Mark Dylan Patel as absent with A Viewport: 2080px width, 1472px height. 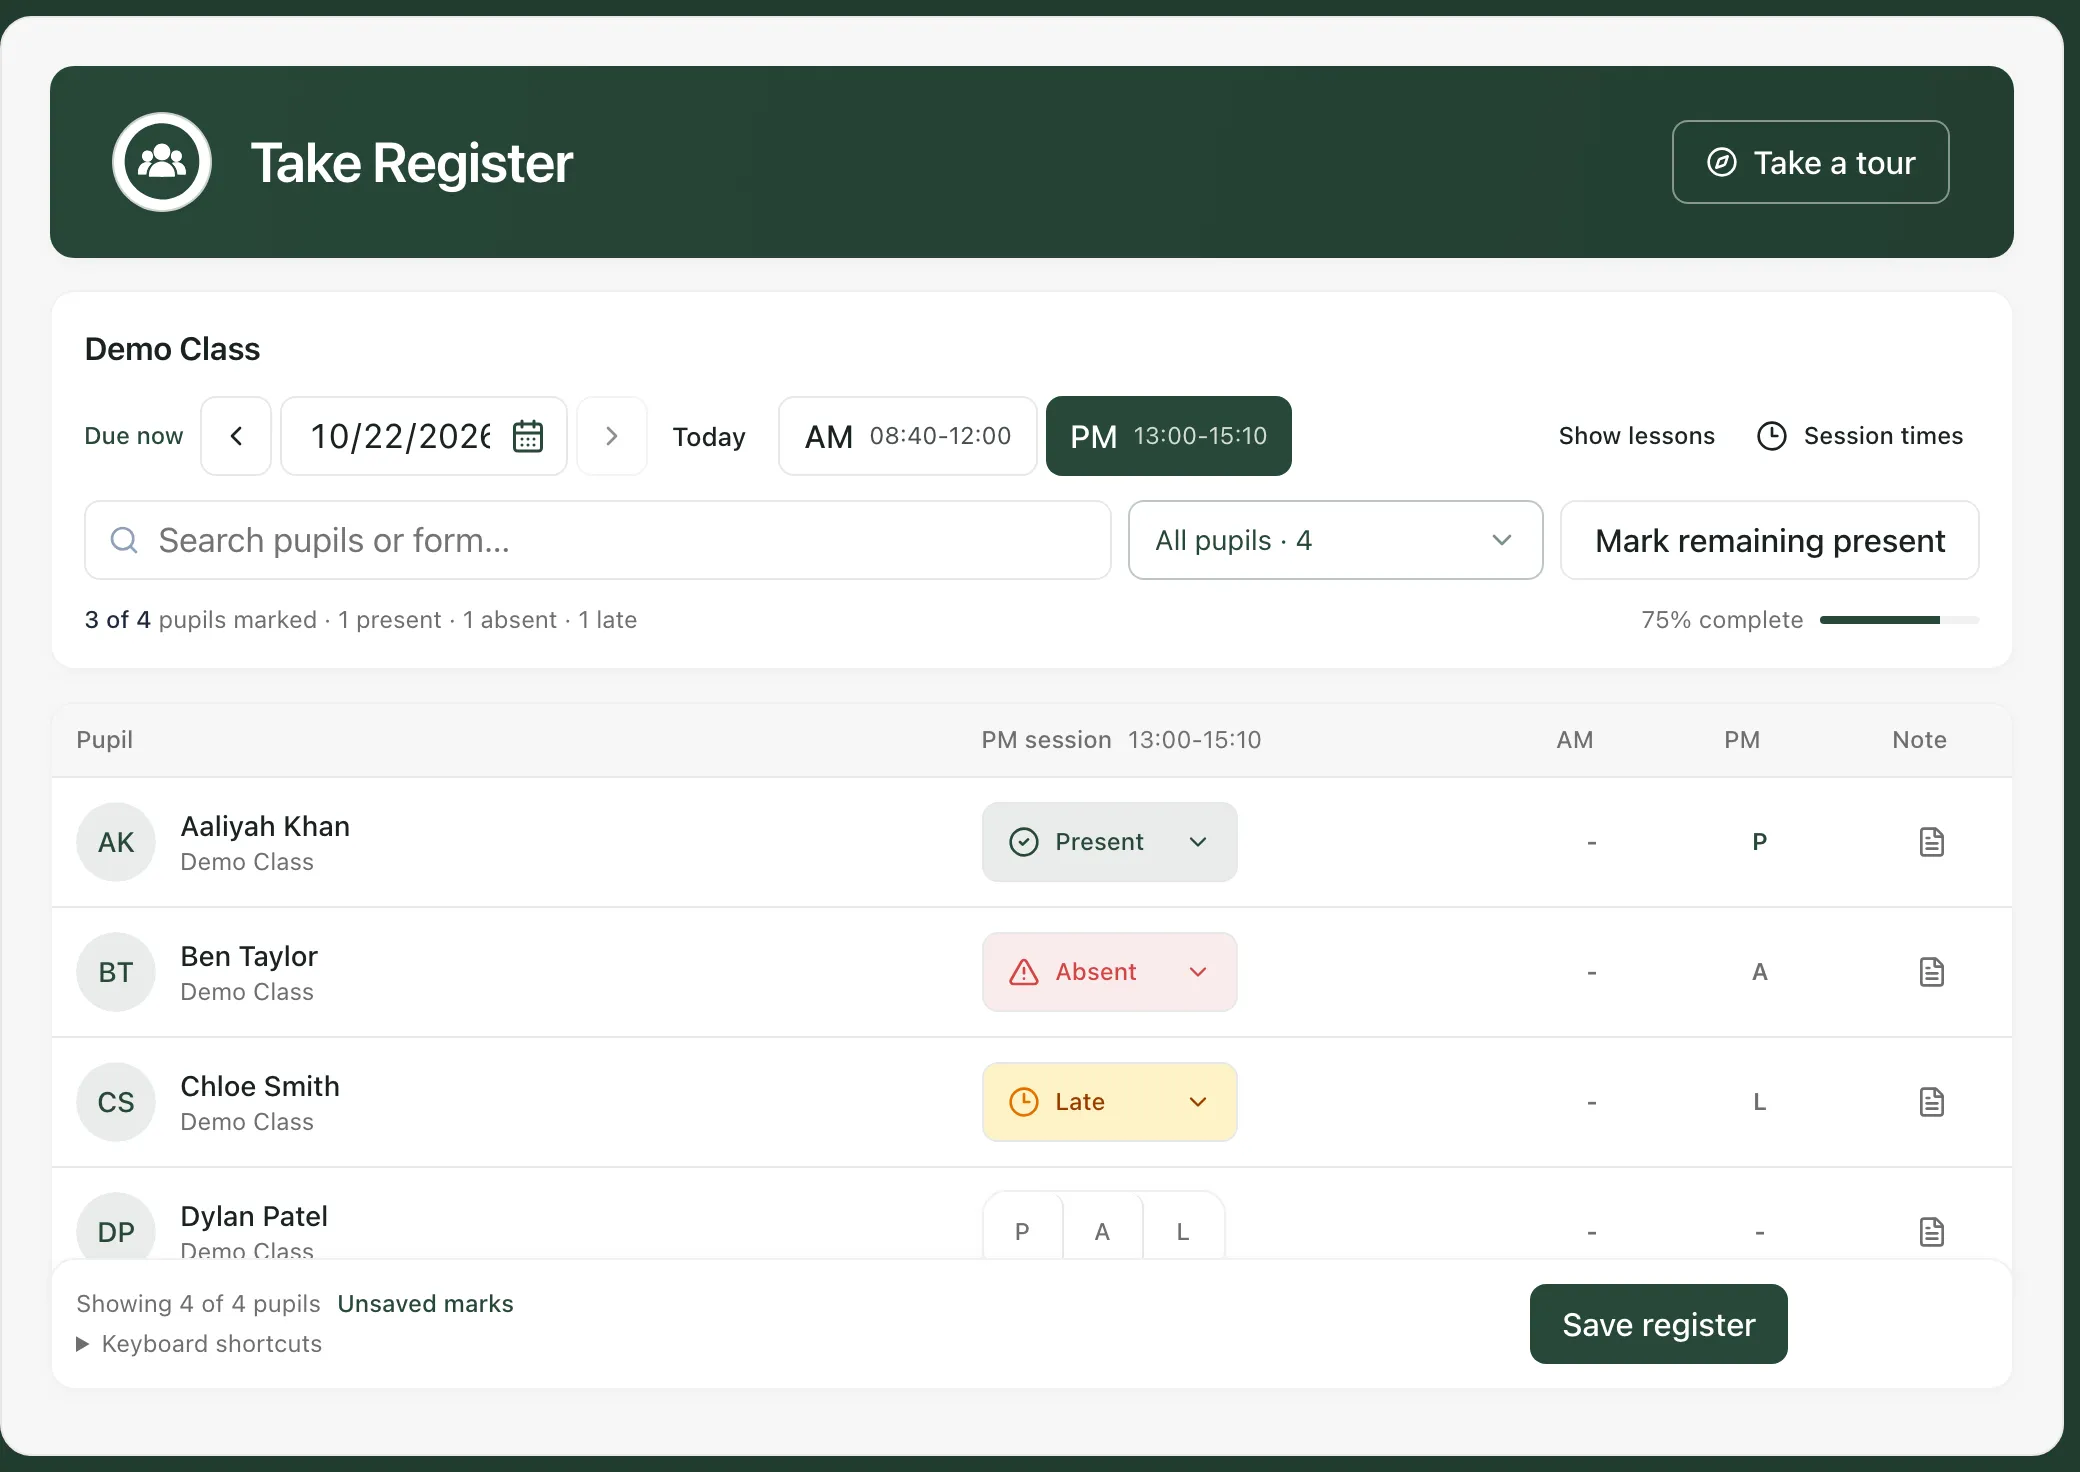click(x=1102, y=1226)
